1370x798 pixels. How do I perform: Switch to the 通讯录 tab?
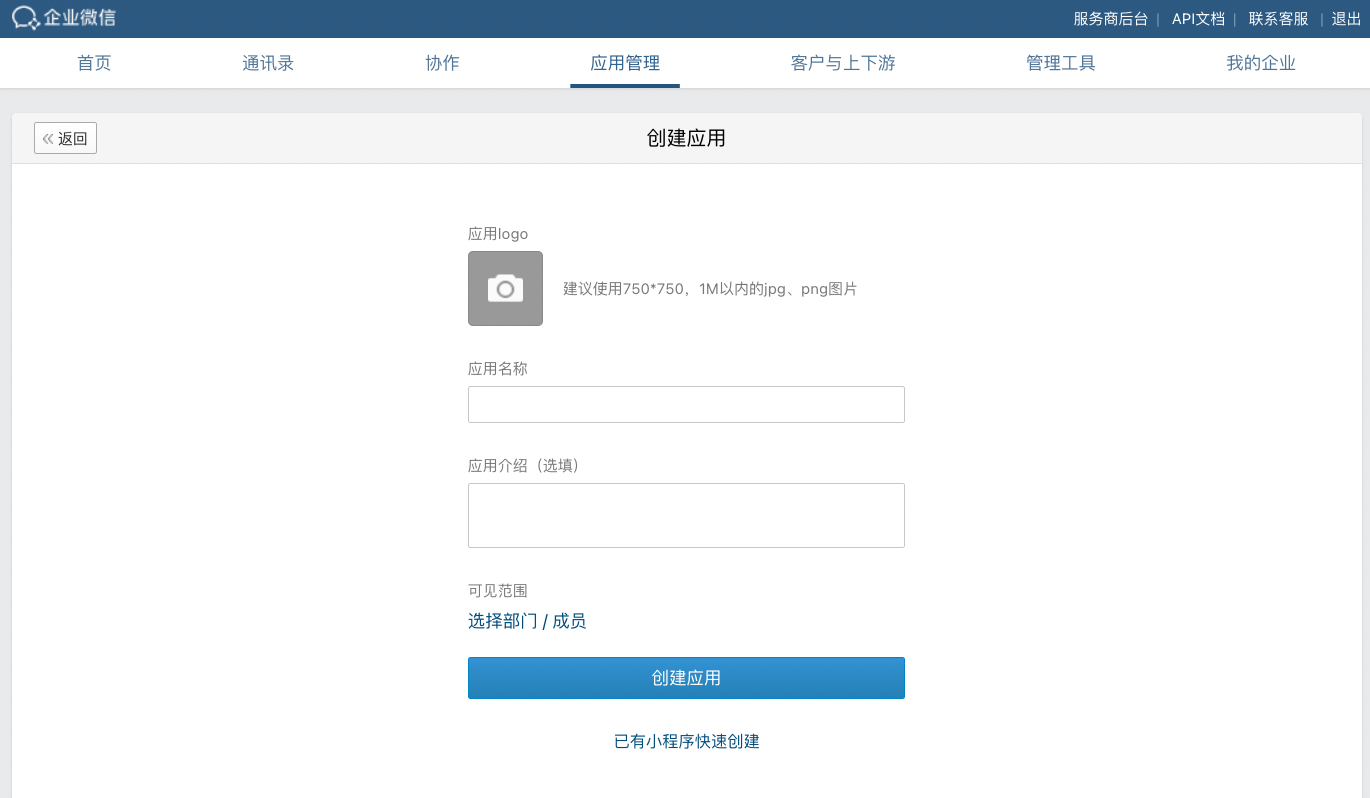(x=268, y=63)
